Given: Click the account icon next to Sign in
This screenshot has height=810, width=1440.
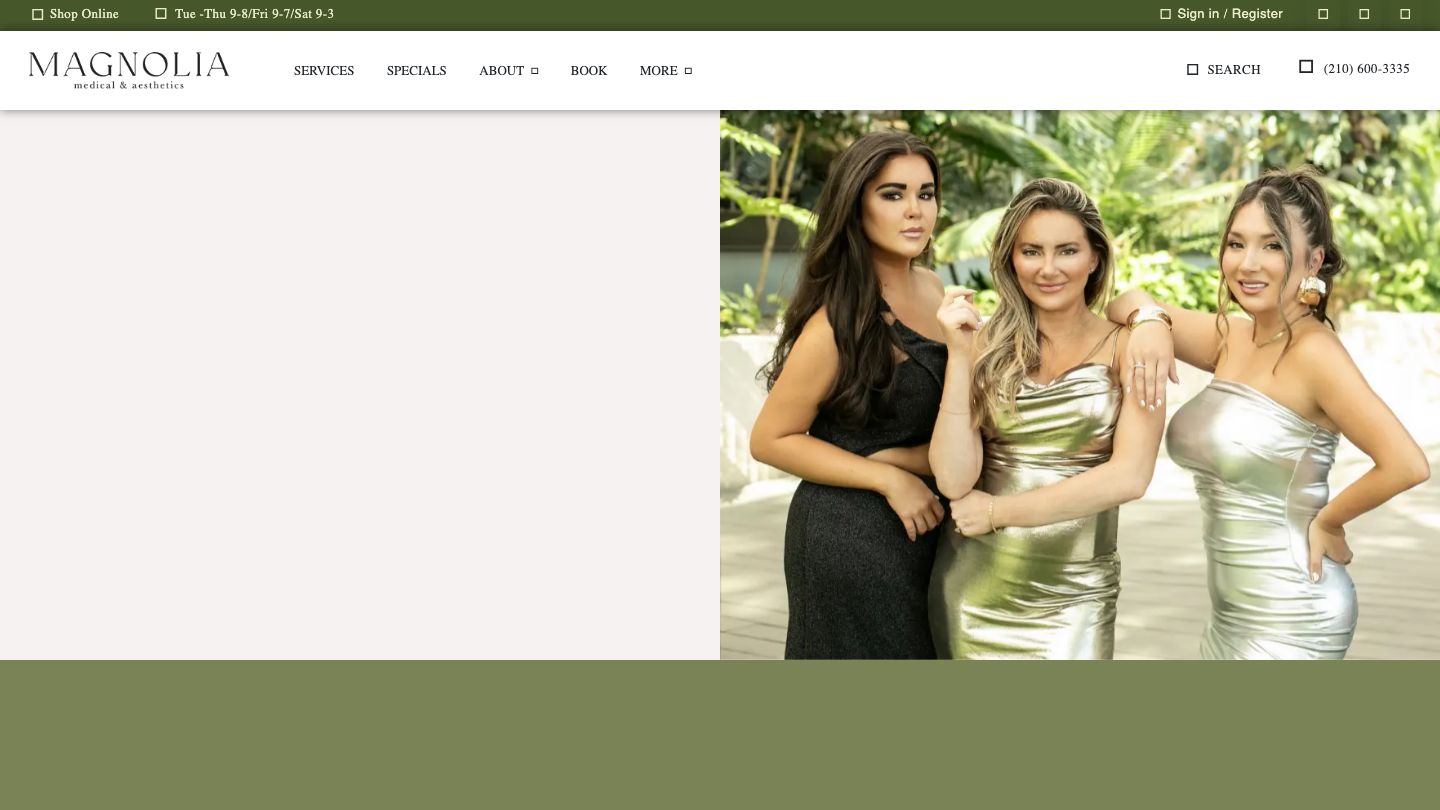Looking at the screenshot, I should pyautogui.click(x=1166, y=14).
